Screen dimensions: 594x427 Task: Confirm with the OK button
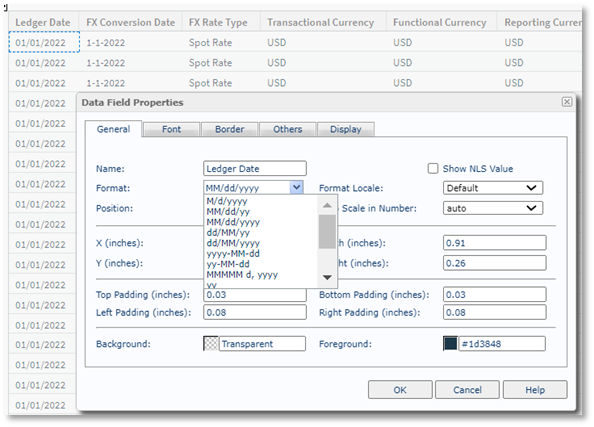pos(400,390)
